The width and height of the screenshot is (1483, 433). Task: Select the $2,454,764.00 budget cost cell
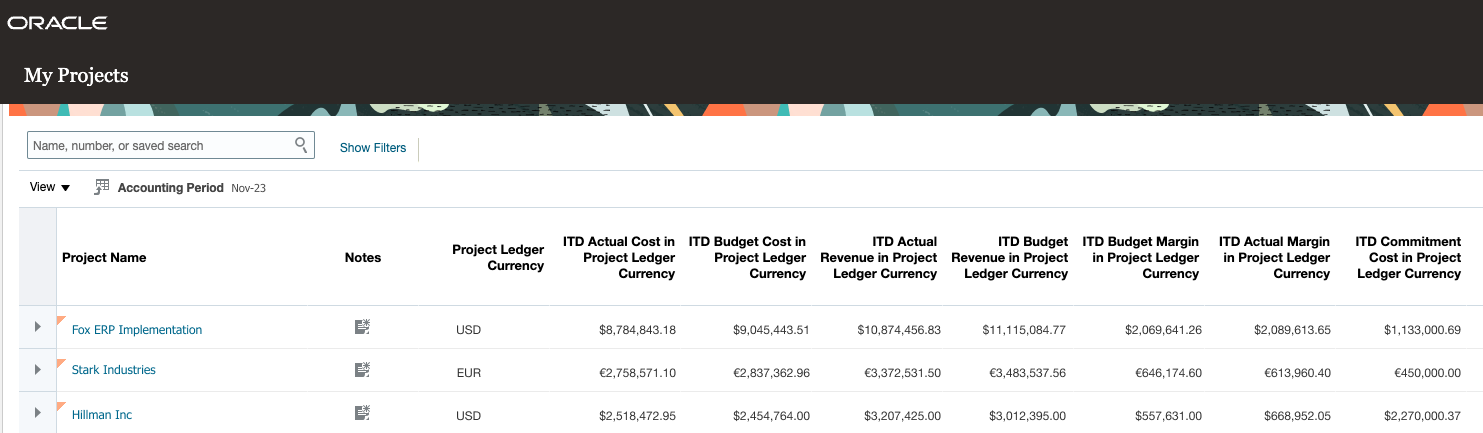[771, 415]
